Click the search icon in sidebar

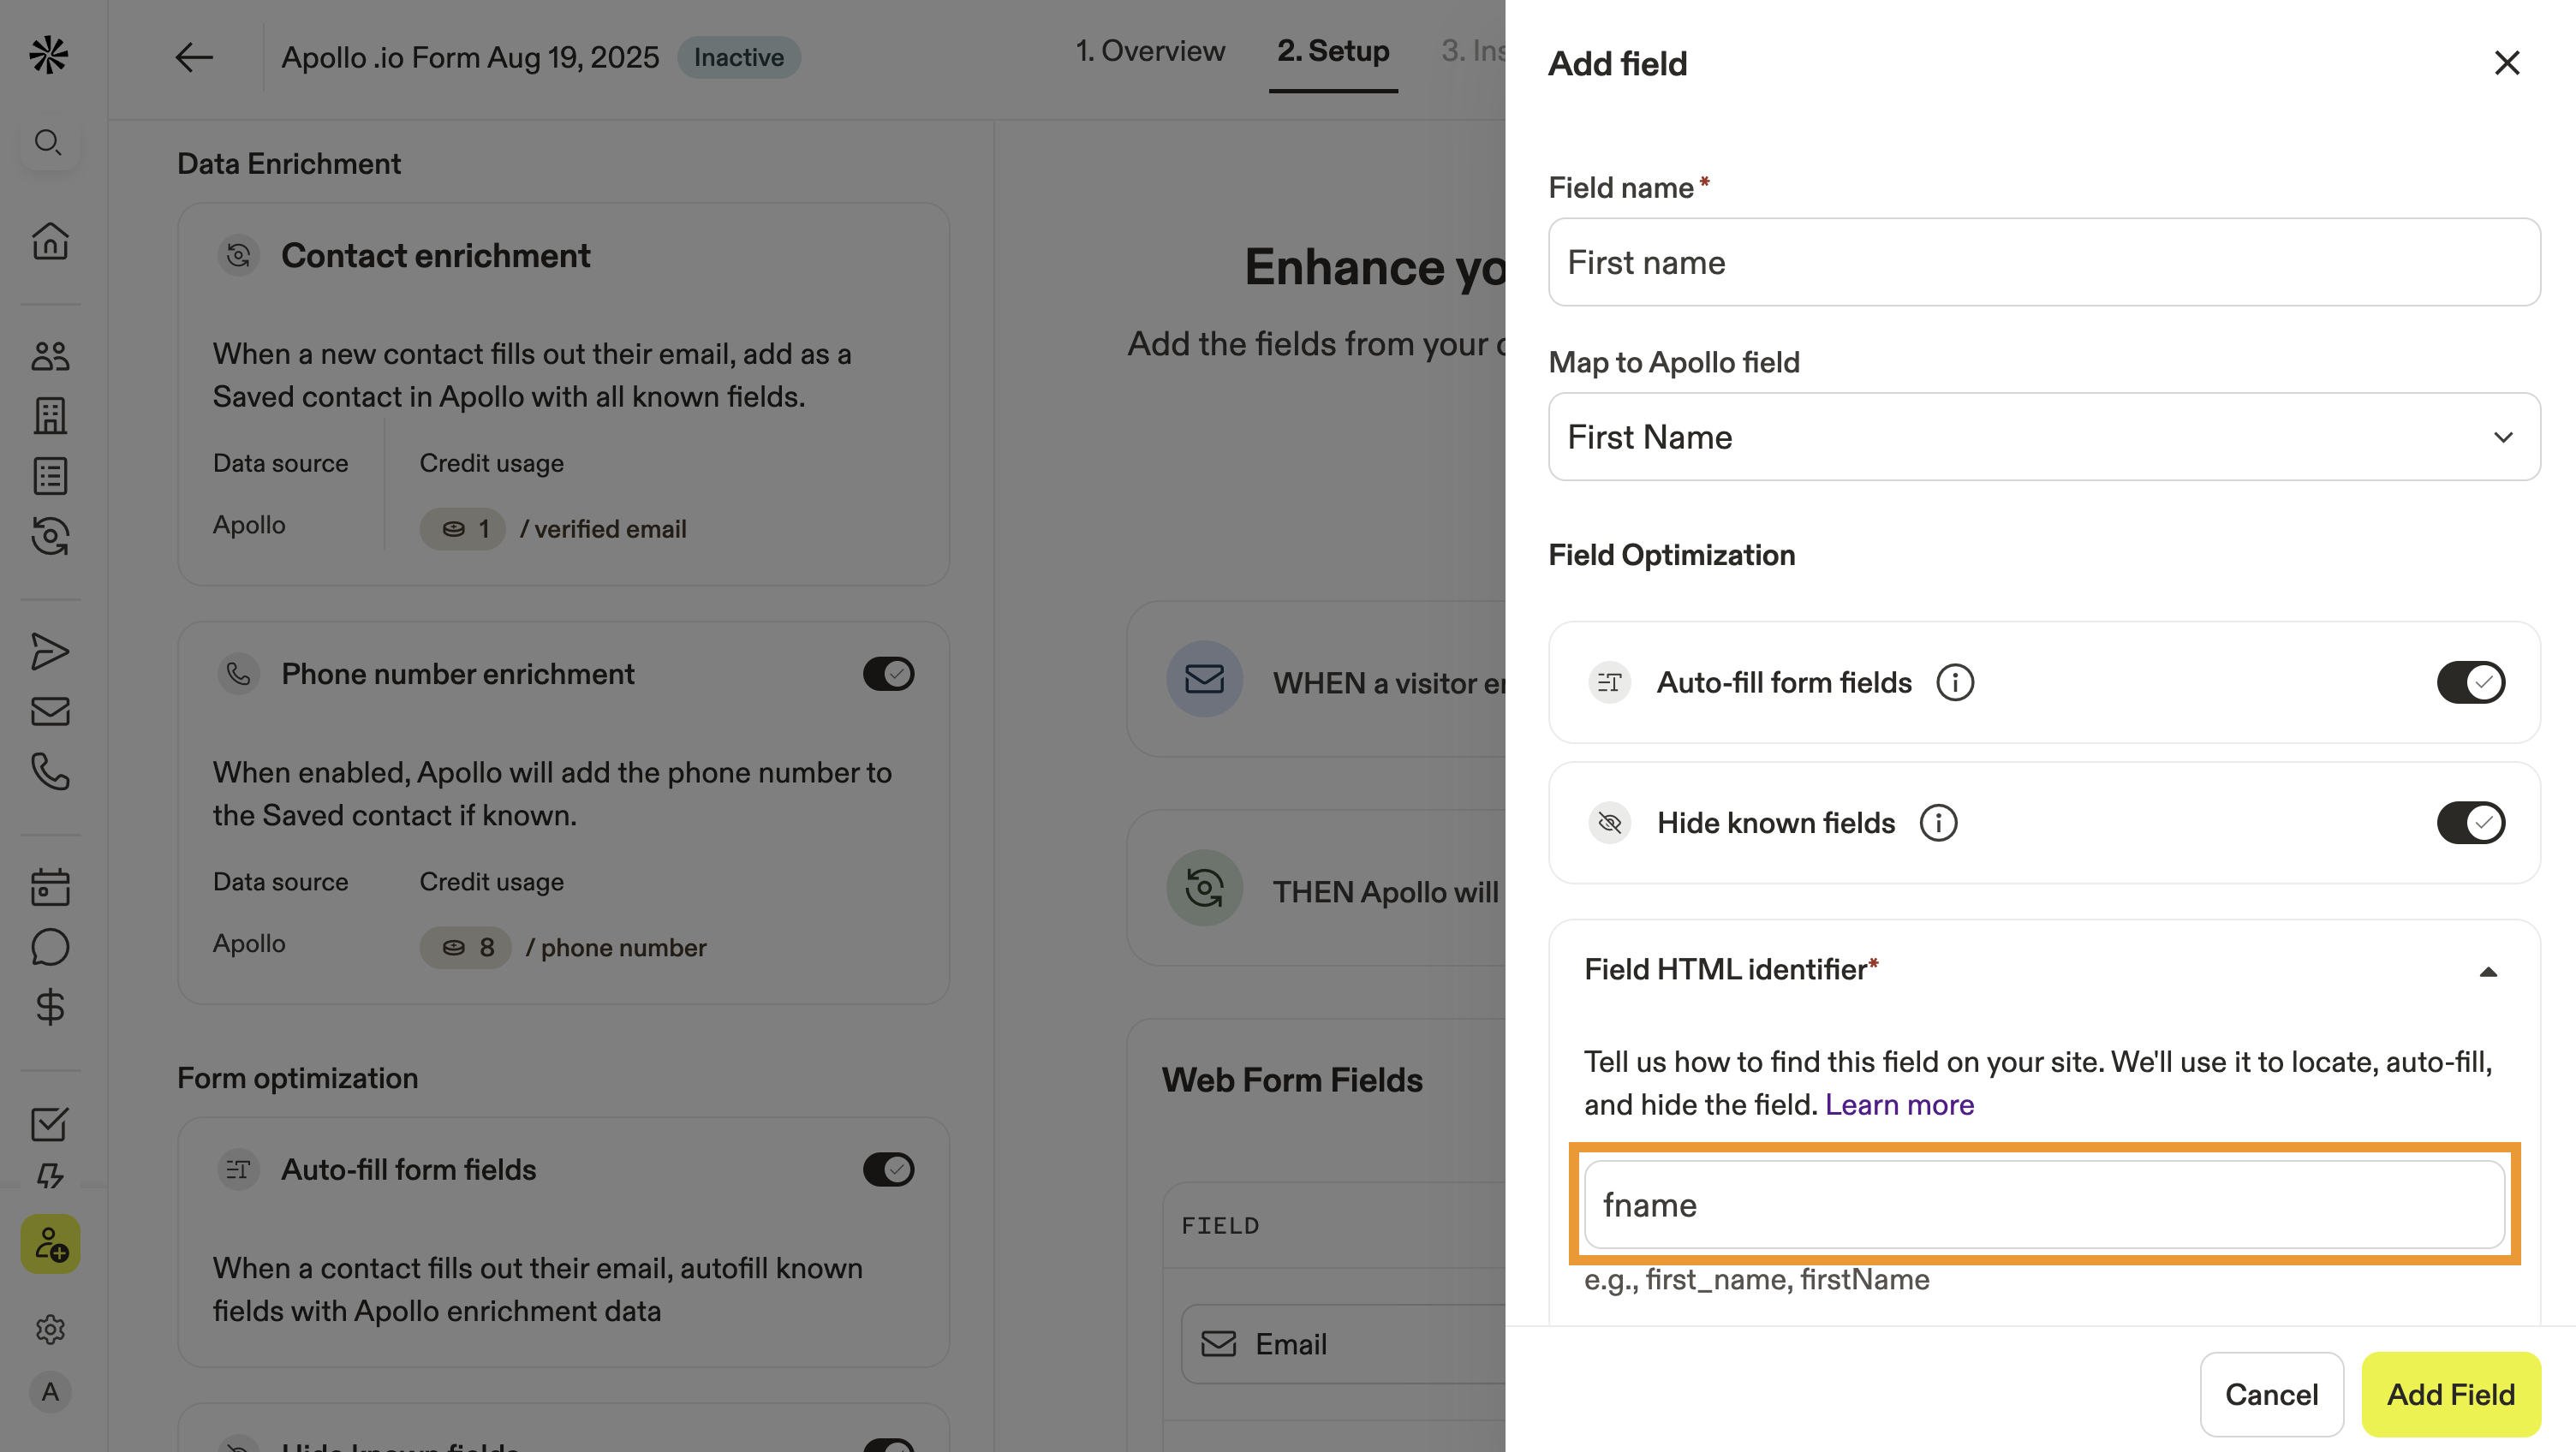49,143
